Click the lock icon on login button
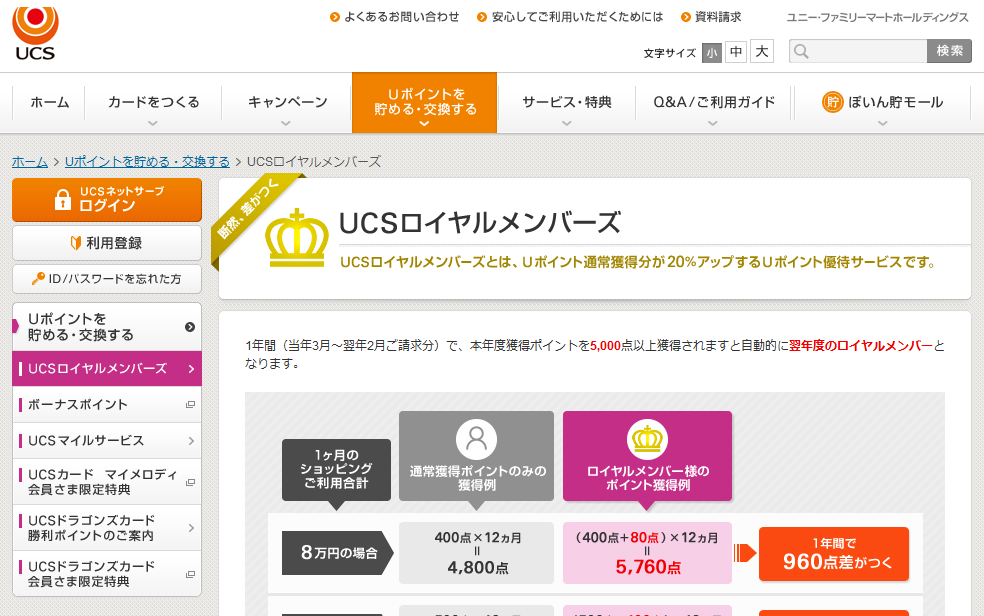Screen dimensions: 984x616 63,199
